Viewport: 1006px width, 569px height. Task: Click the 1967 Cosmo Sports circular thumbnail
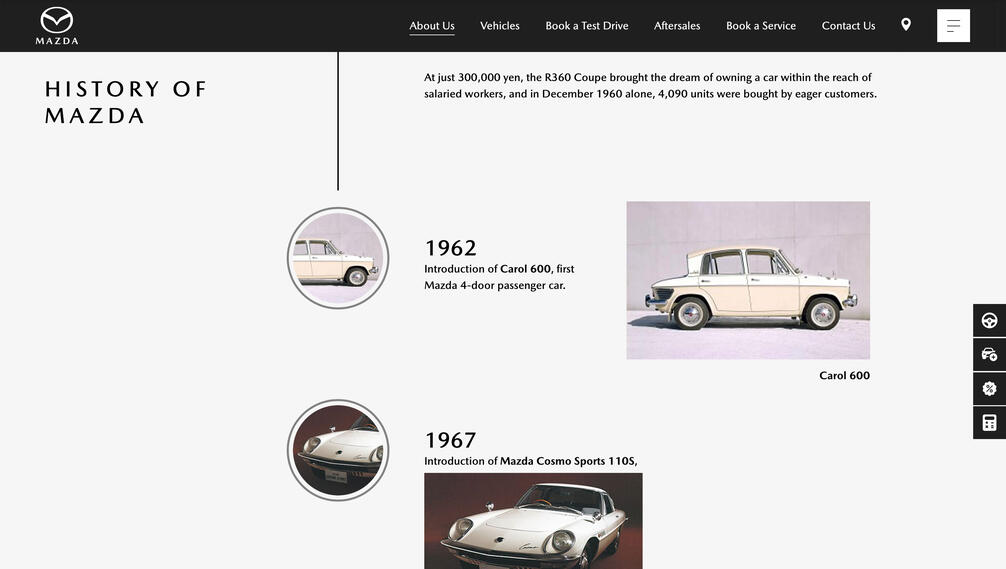(x=338, y=450)
